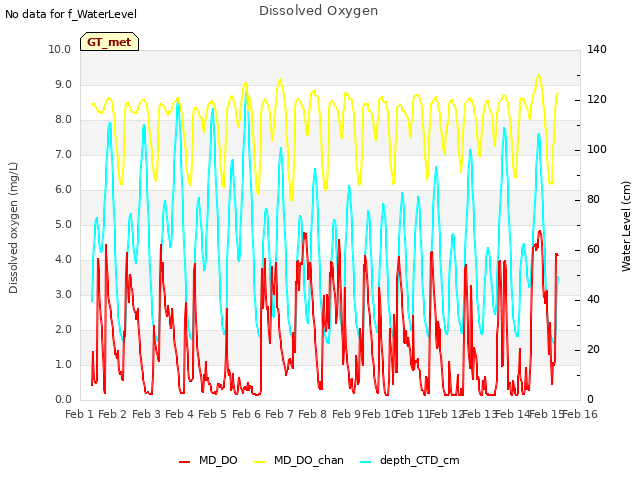Click the yellow MD_DO_chan legend swatch
This screenshot has height=480, width=640.
260,462
